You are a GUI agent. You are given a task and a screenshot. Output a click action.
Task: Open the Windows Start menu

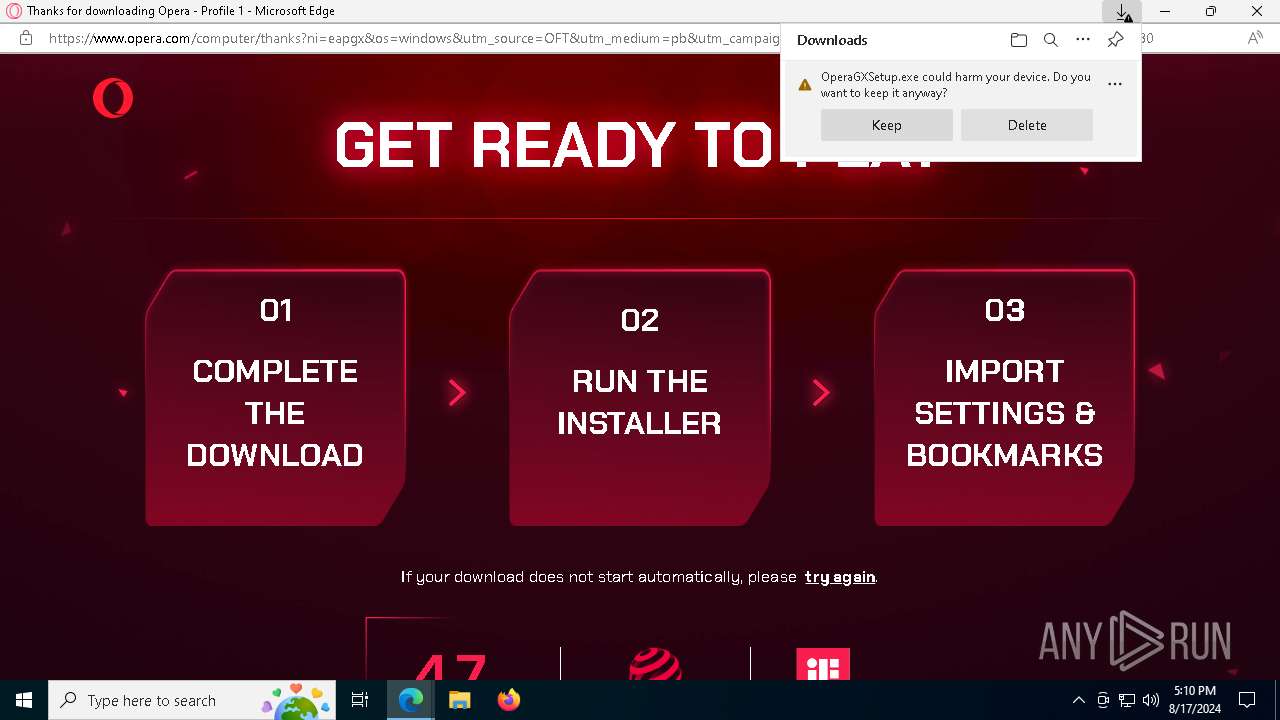tap(24, 700)
